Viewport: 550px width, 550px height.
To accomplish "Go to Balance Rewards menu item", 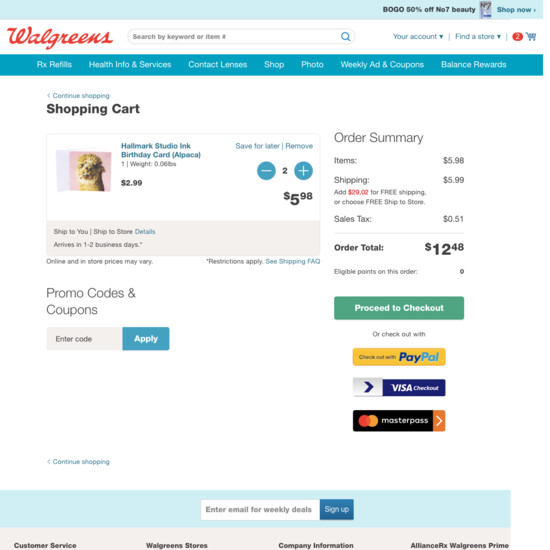I will click(x=474, y=65).
